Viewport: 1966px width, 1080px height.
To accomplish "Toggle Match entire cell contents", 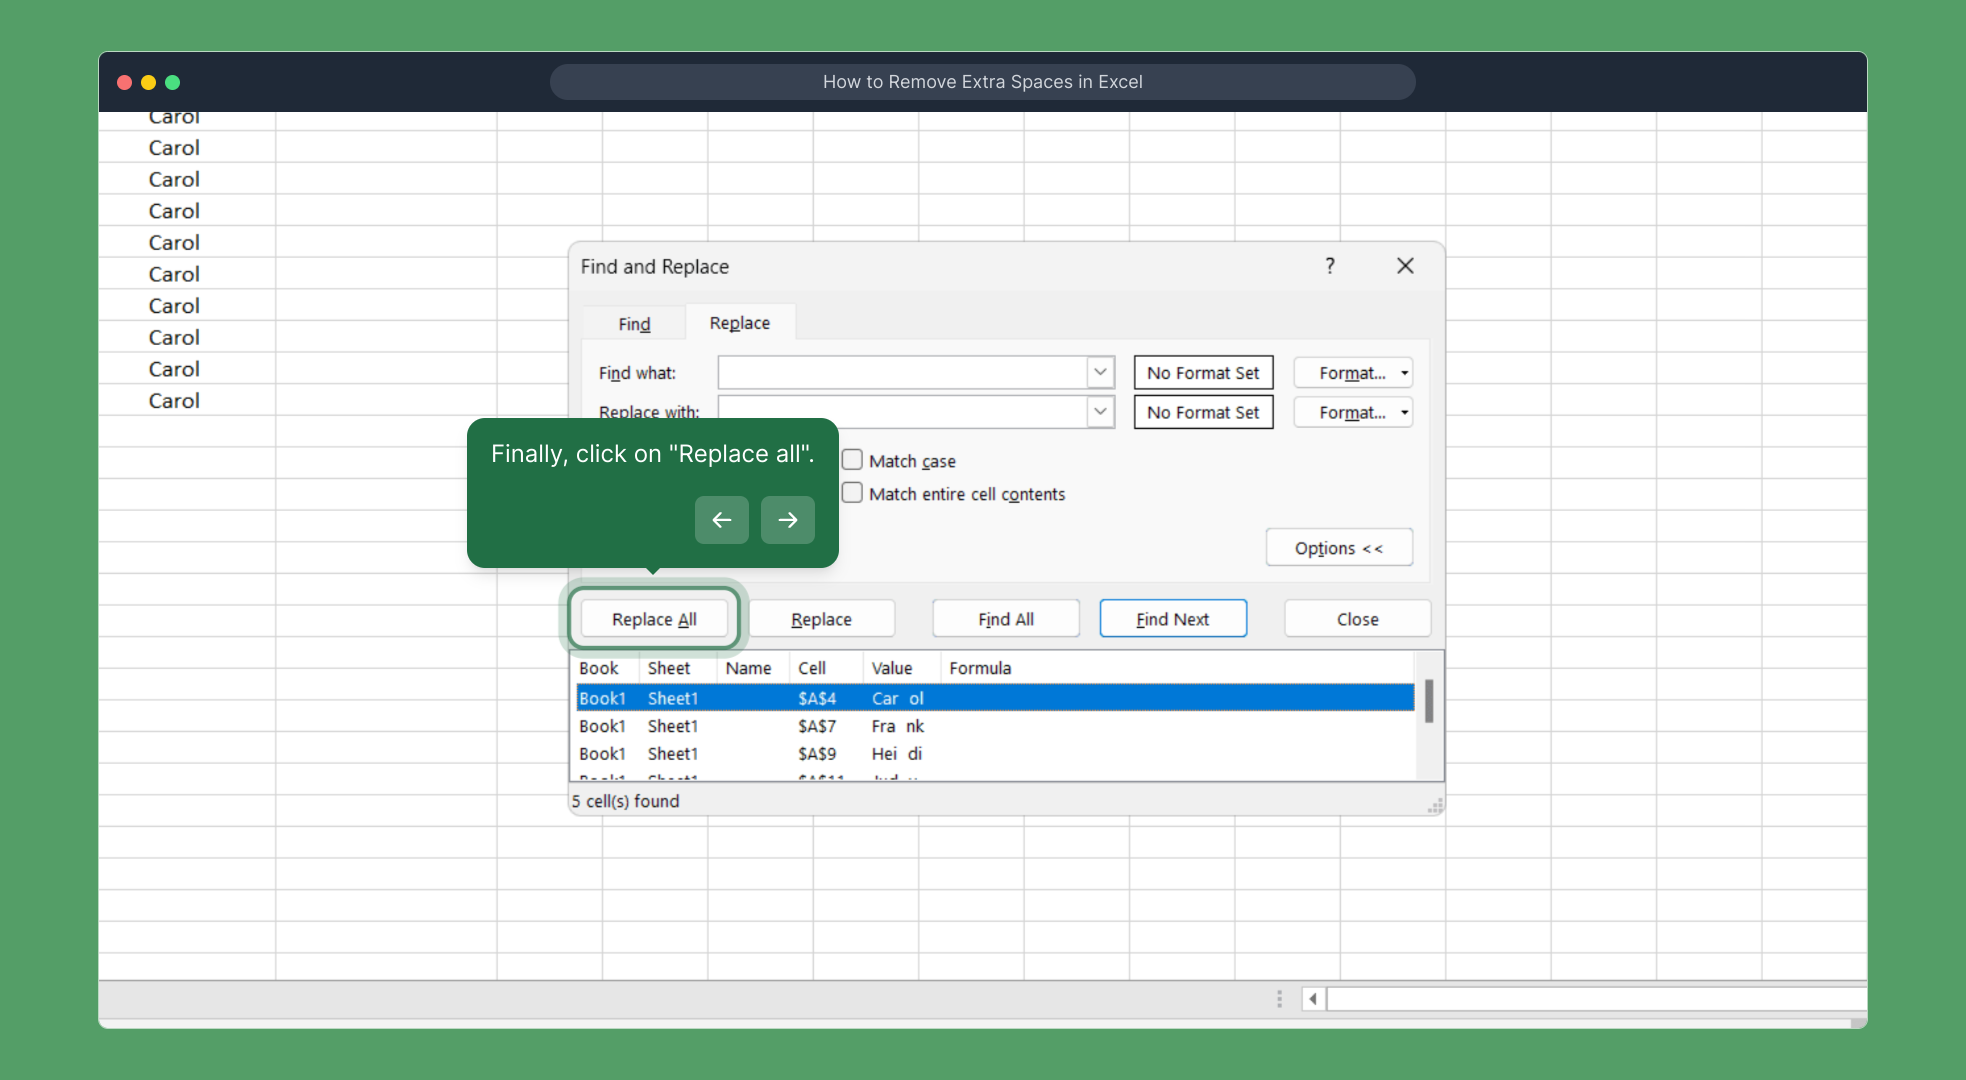I will click(852, 493).
